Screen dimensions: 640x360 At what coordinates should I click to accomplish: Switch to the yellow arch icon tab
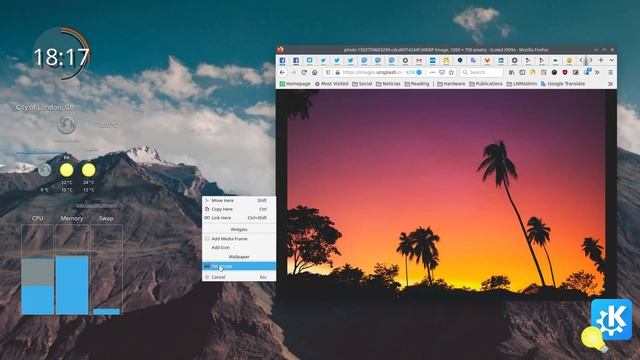click(x=446, y=60)
